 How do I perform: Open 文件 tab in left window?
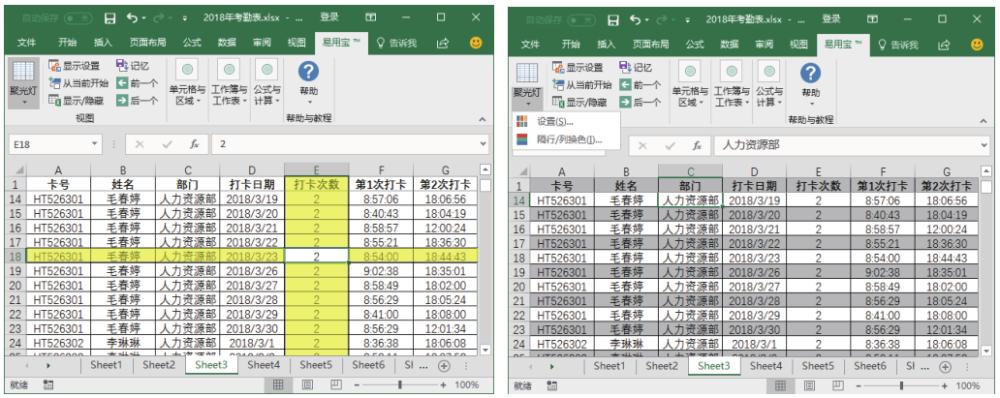coord(27,43)
